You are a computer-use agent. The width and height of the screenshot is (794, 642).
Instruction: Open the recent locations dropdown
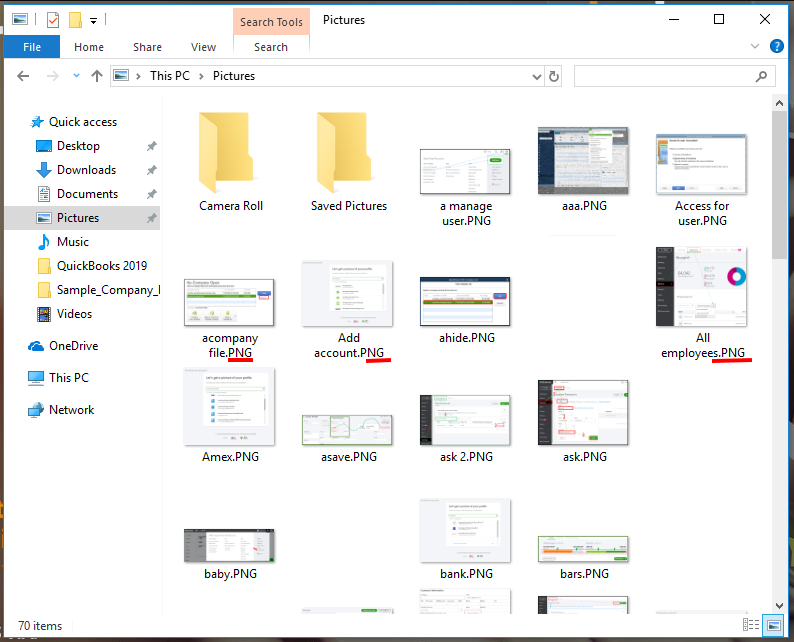click(76, 75)
